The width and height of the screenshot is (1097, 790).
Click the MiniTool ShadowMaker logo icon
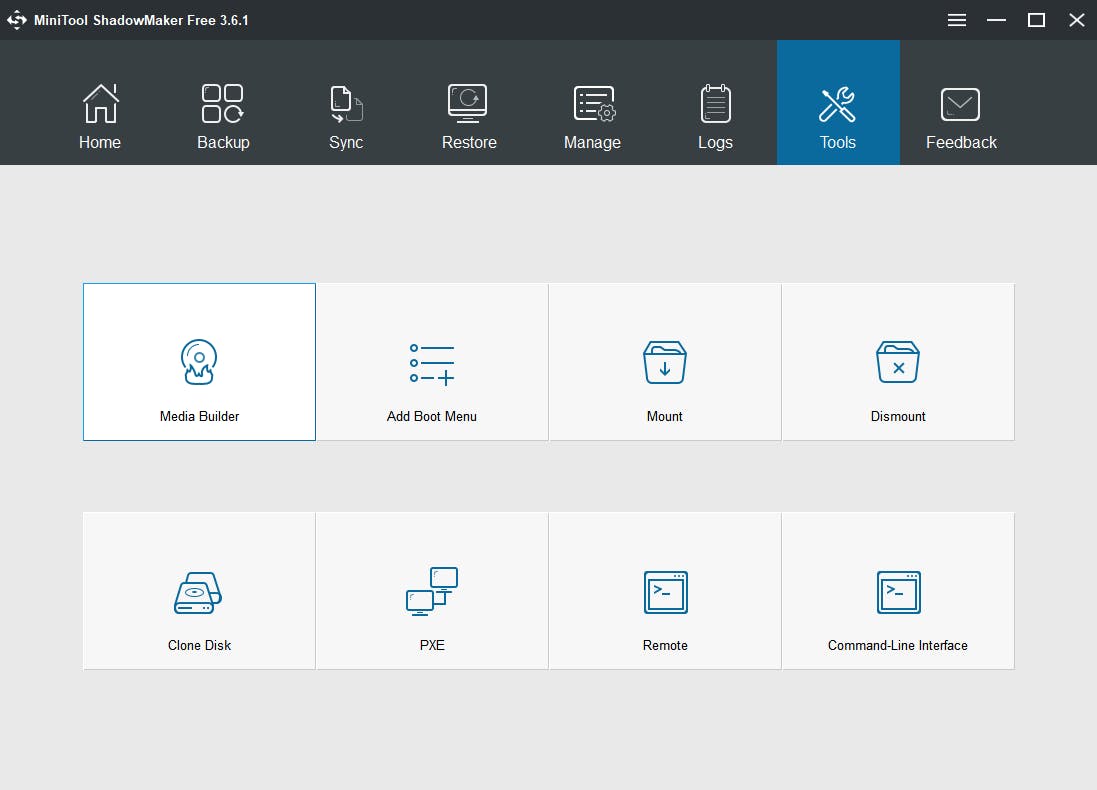17,20
